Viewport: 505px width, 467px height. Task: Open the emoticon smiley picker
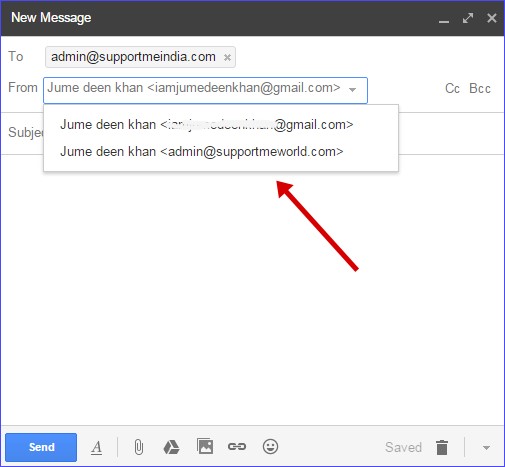(x=270, y=446)
